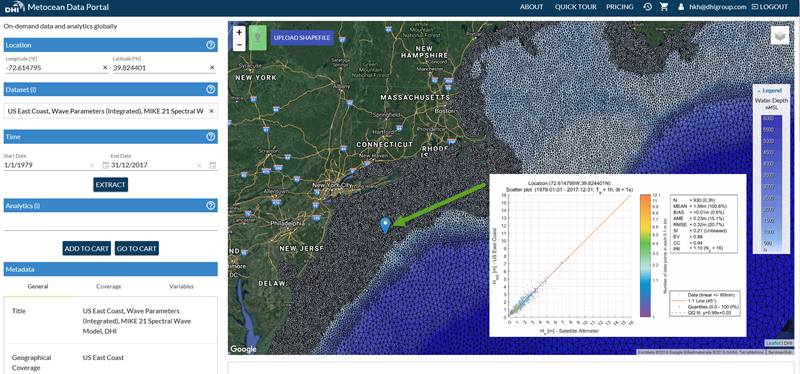800x374 pixels.
Task: Select the place-marker tool on map
Action: tap(258, 38)
